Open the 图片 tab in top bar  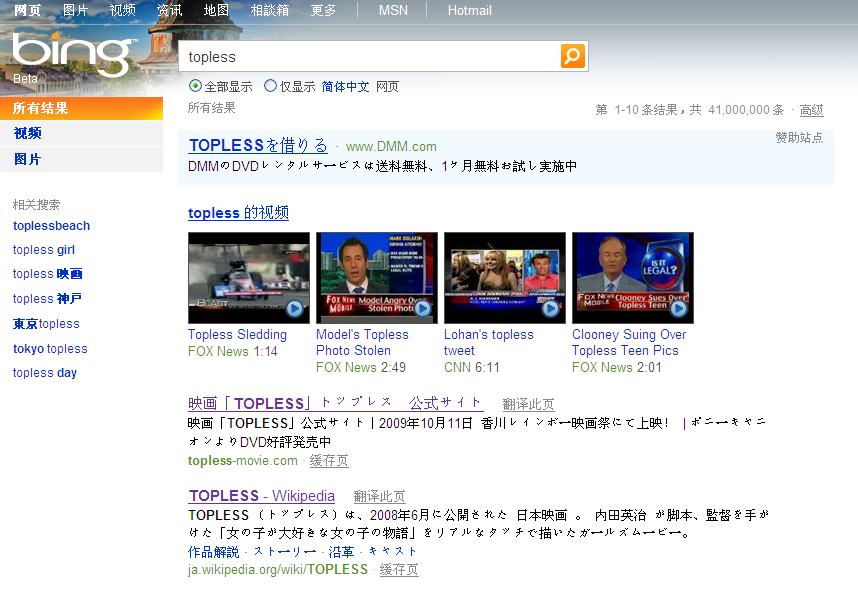tap(75, 10)
